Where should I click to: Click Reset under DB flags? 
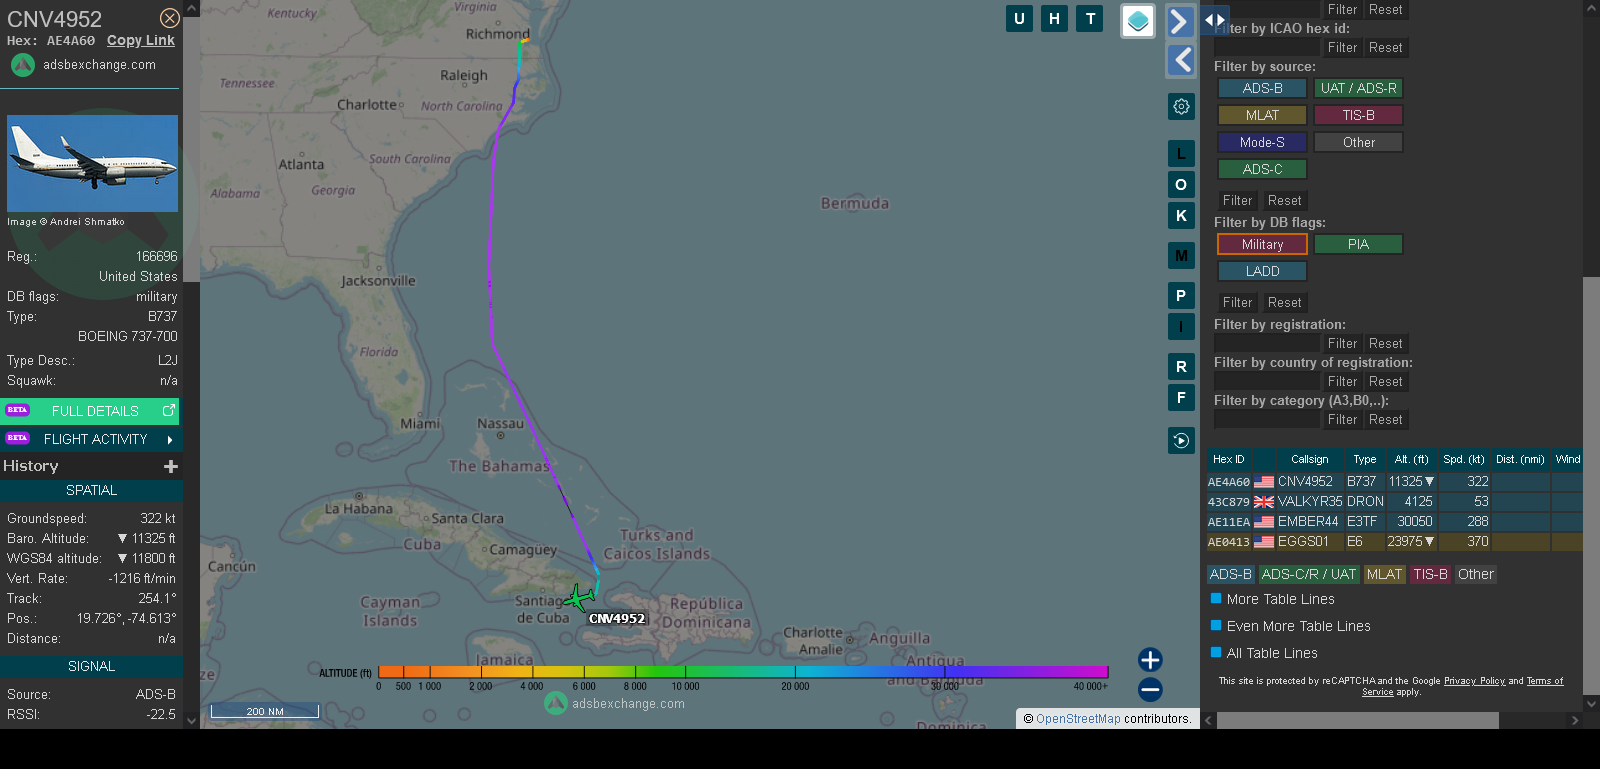click(x=1284, y=302)
